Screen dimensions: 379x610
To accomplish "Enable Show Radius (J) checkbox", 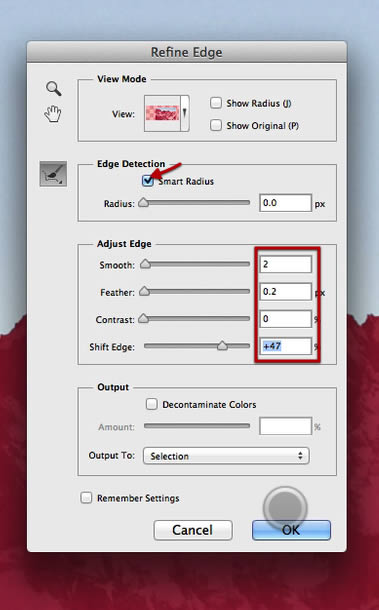I will [216, 103].
